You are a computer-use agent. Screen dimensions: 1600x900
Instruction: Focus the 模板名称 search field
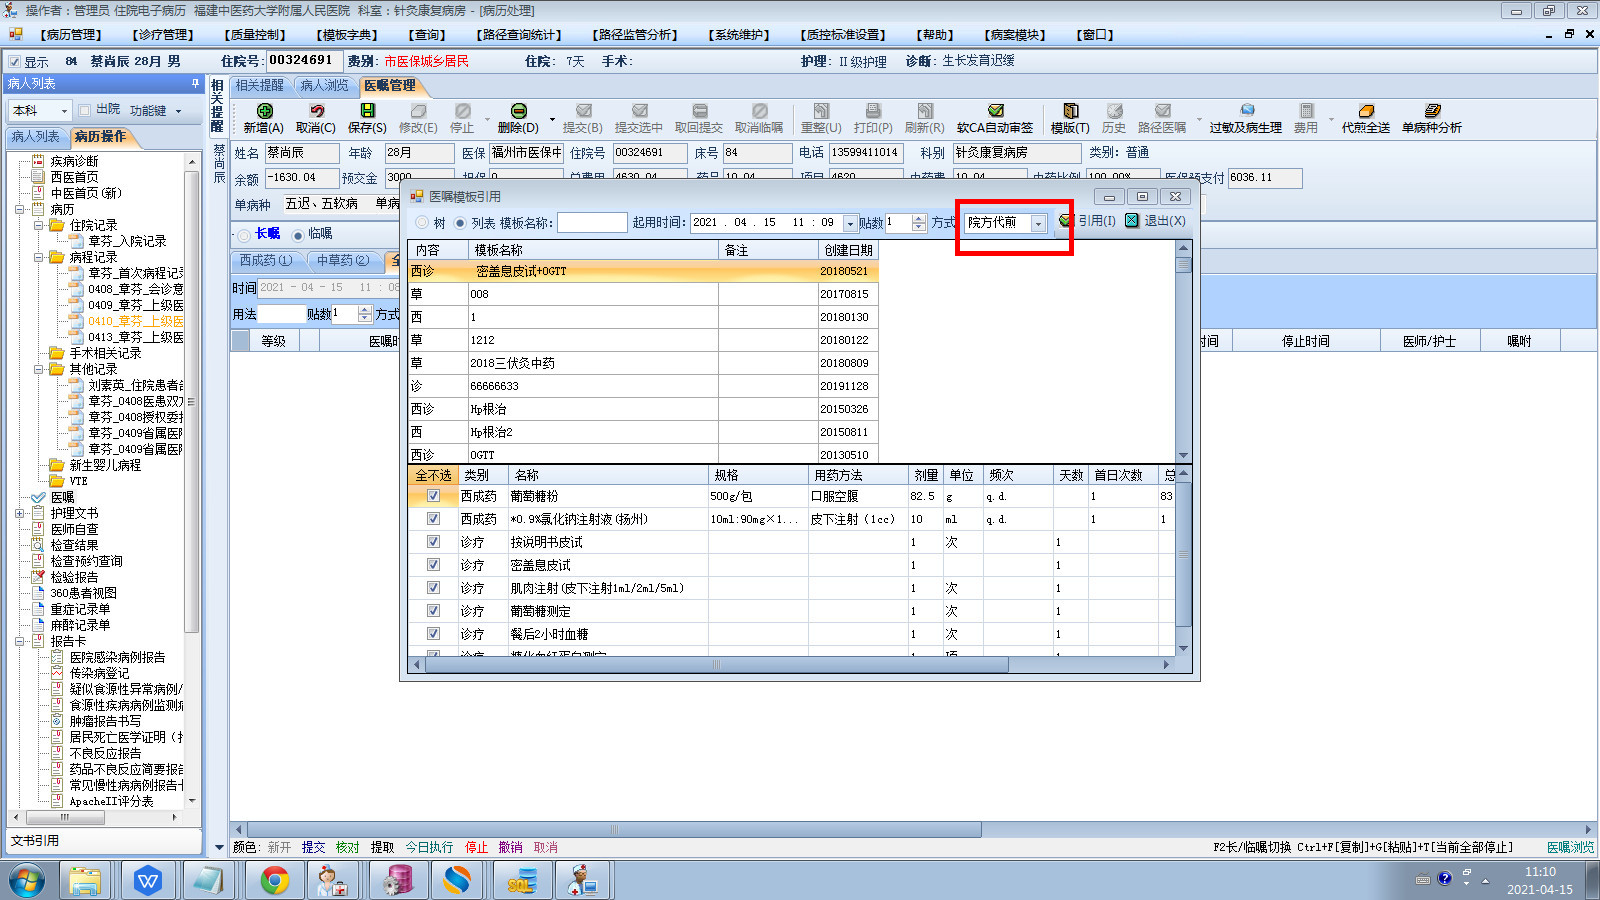click(592, 223)
